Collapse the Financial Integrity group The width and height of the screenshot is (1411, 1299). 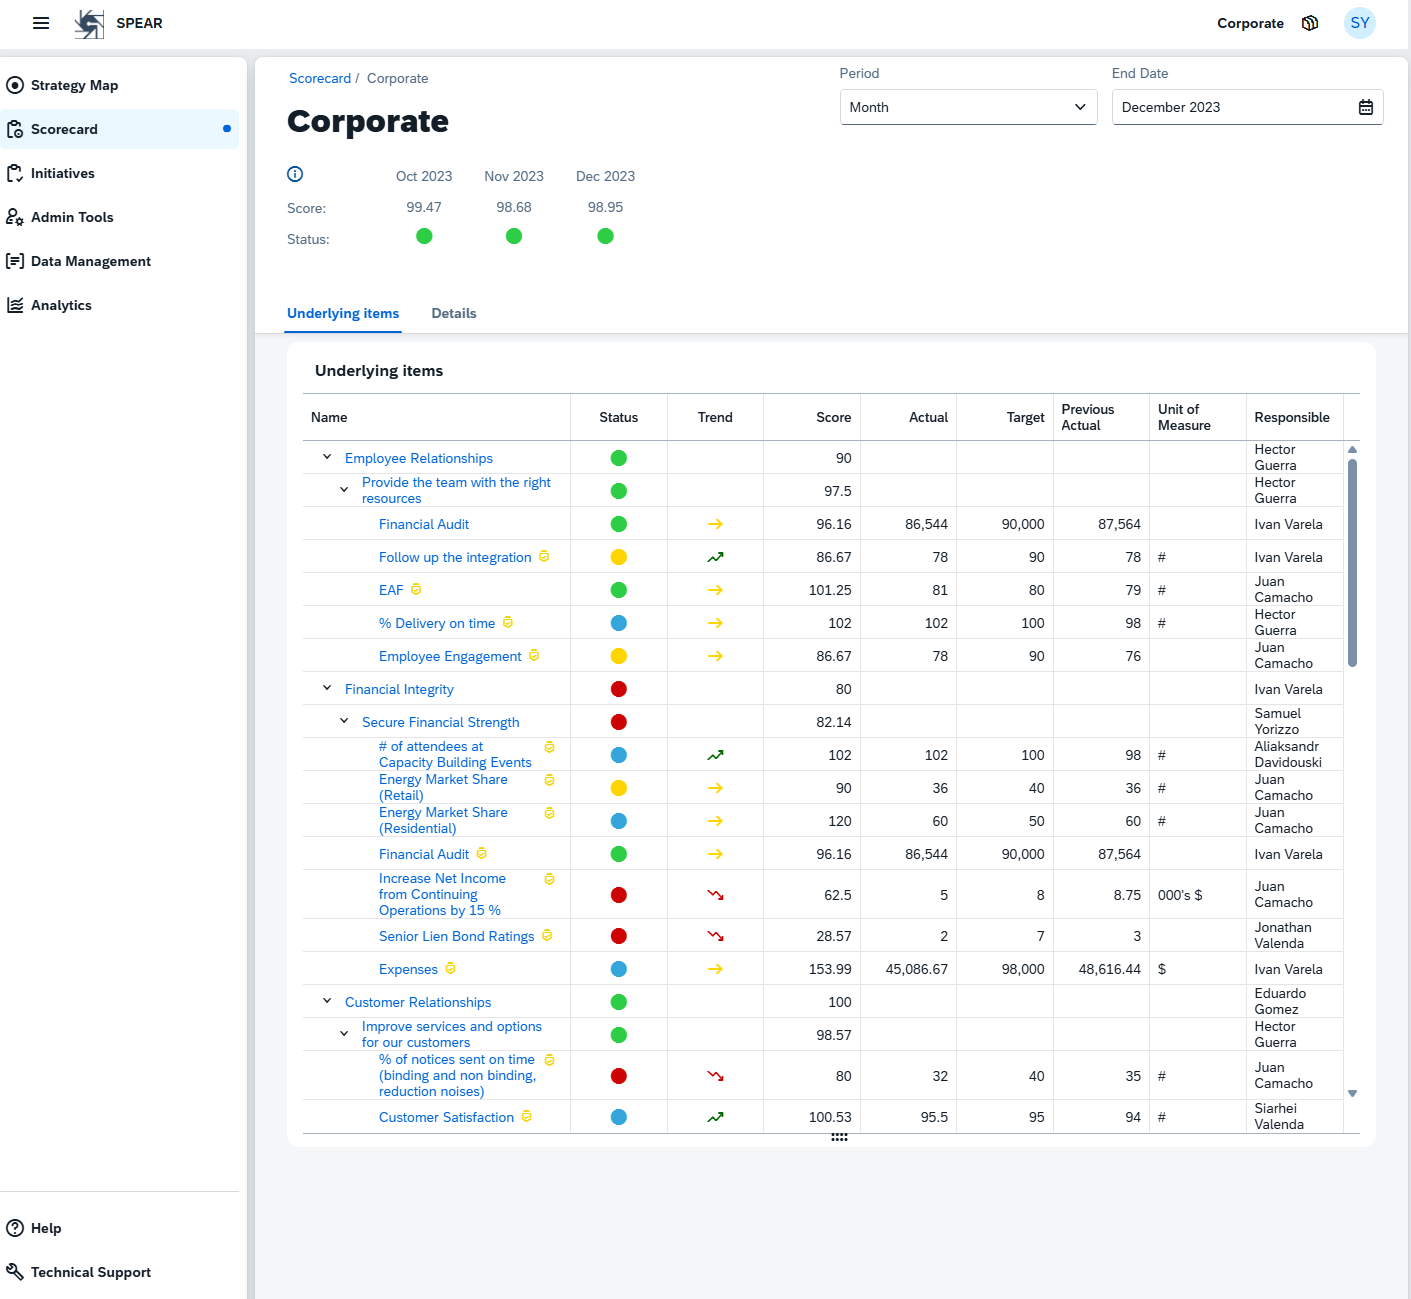click(x=326, y=687)
